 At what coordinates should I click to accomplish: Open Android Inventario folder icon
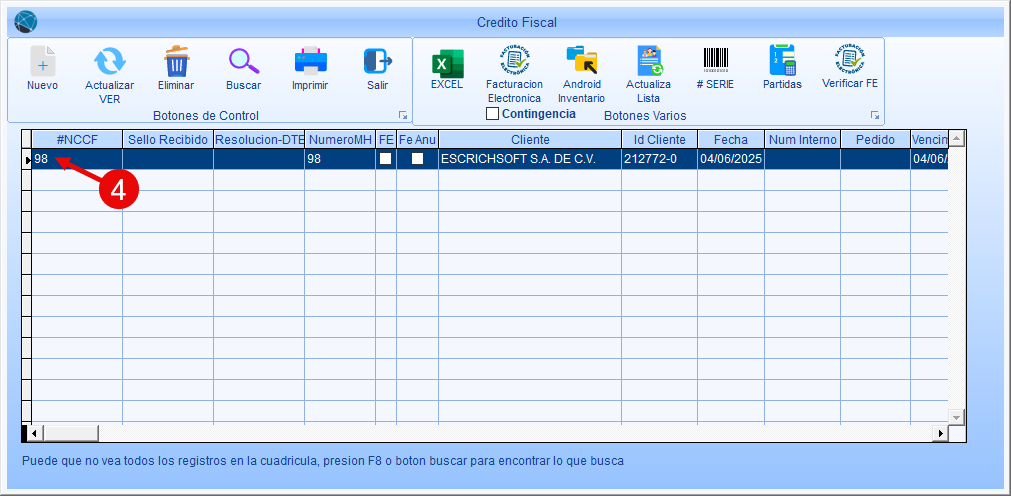[581, 62]
